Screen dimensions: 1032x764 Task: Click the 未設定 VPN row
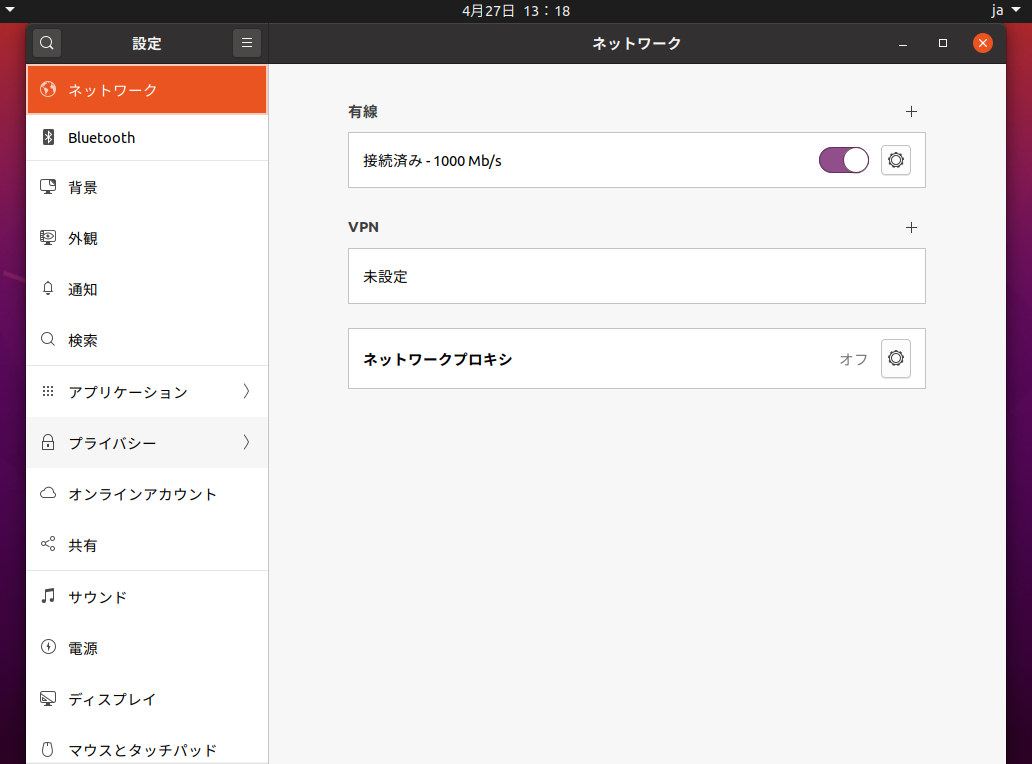636,276
